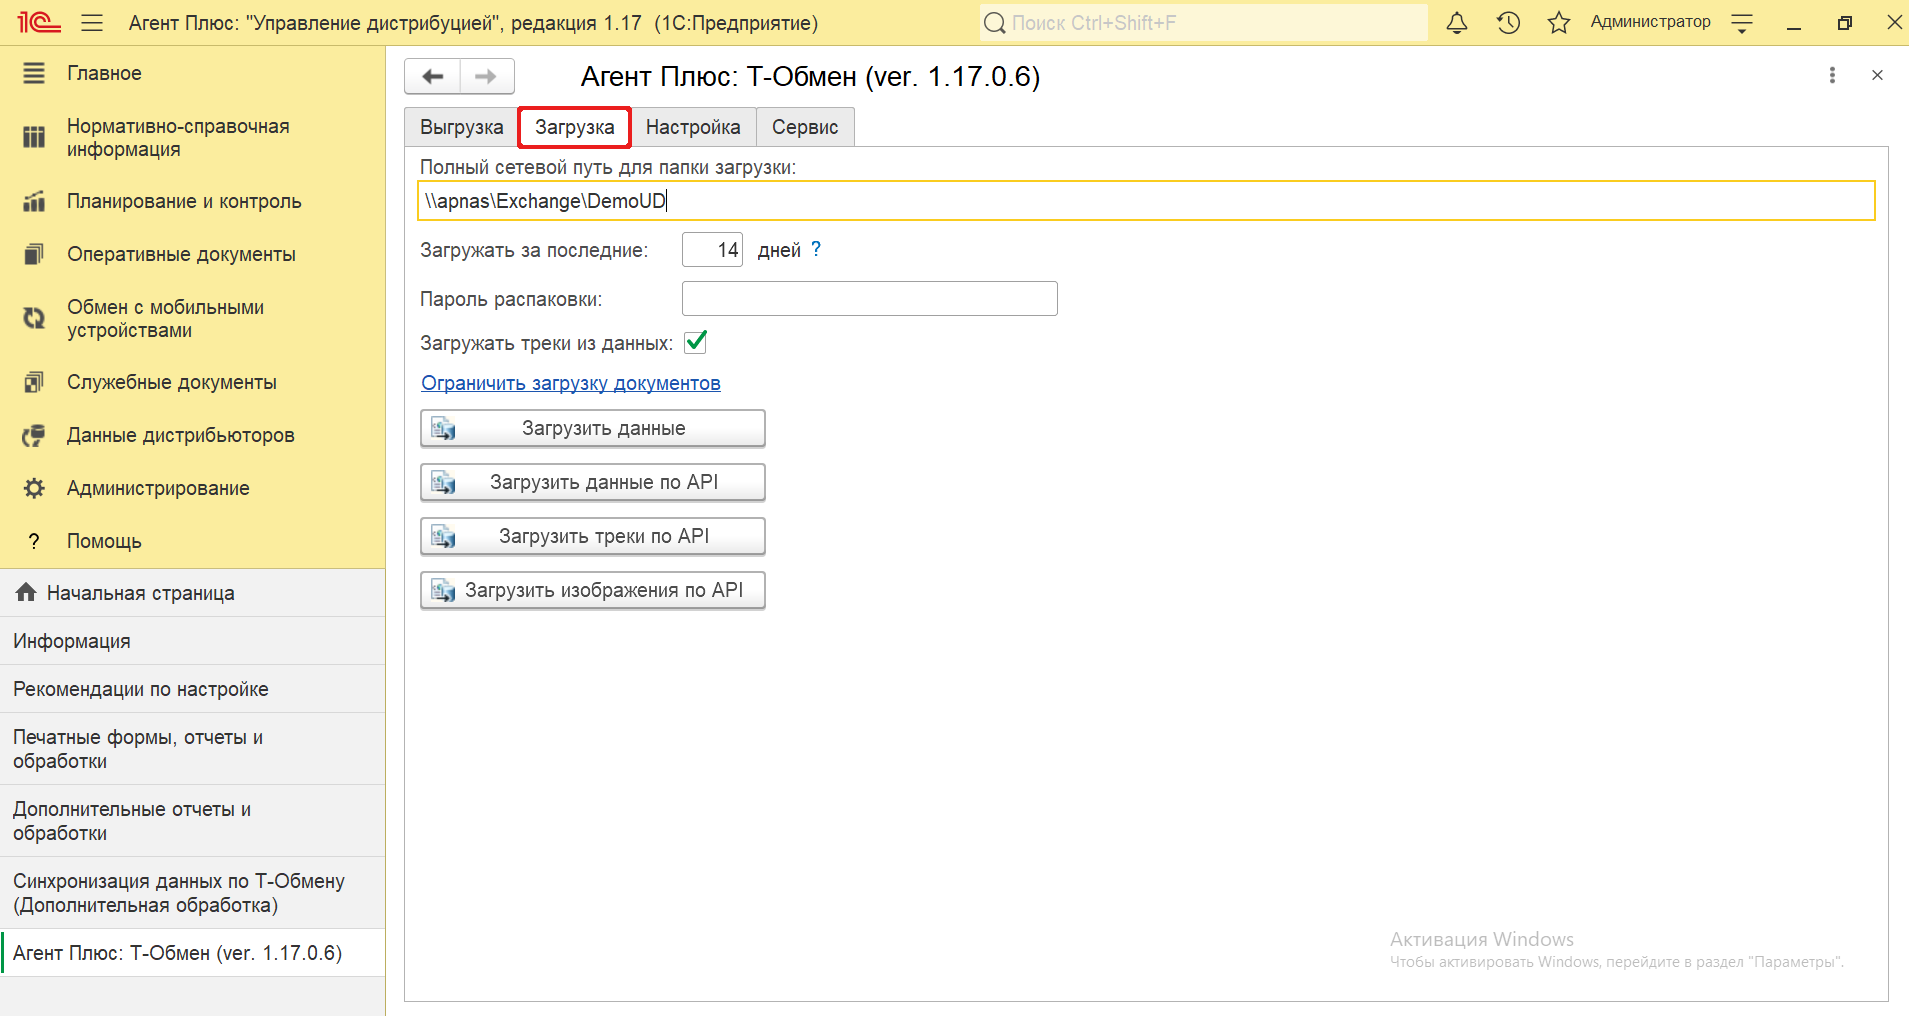
Task: Click the Главное section list icon
Action: tap(34, 73)
